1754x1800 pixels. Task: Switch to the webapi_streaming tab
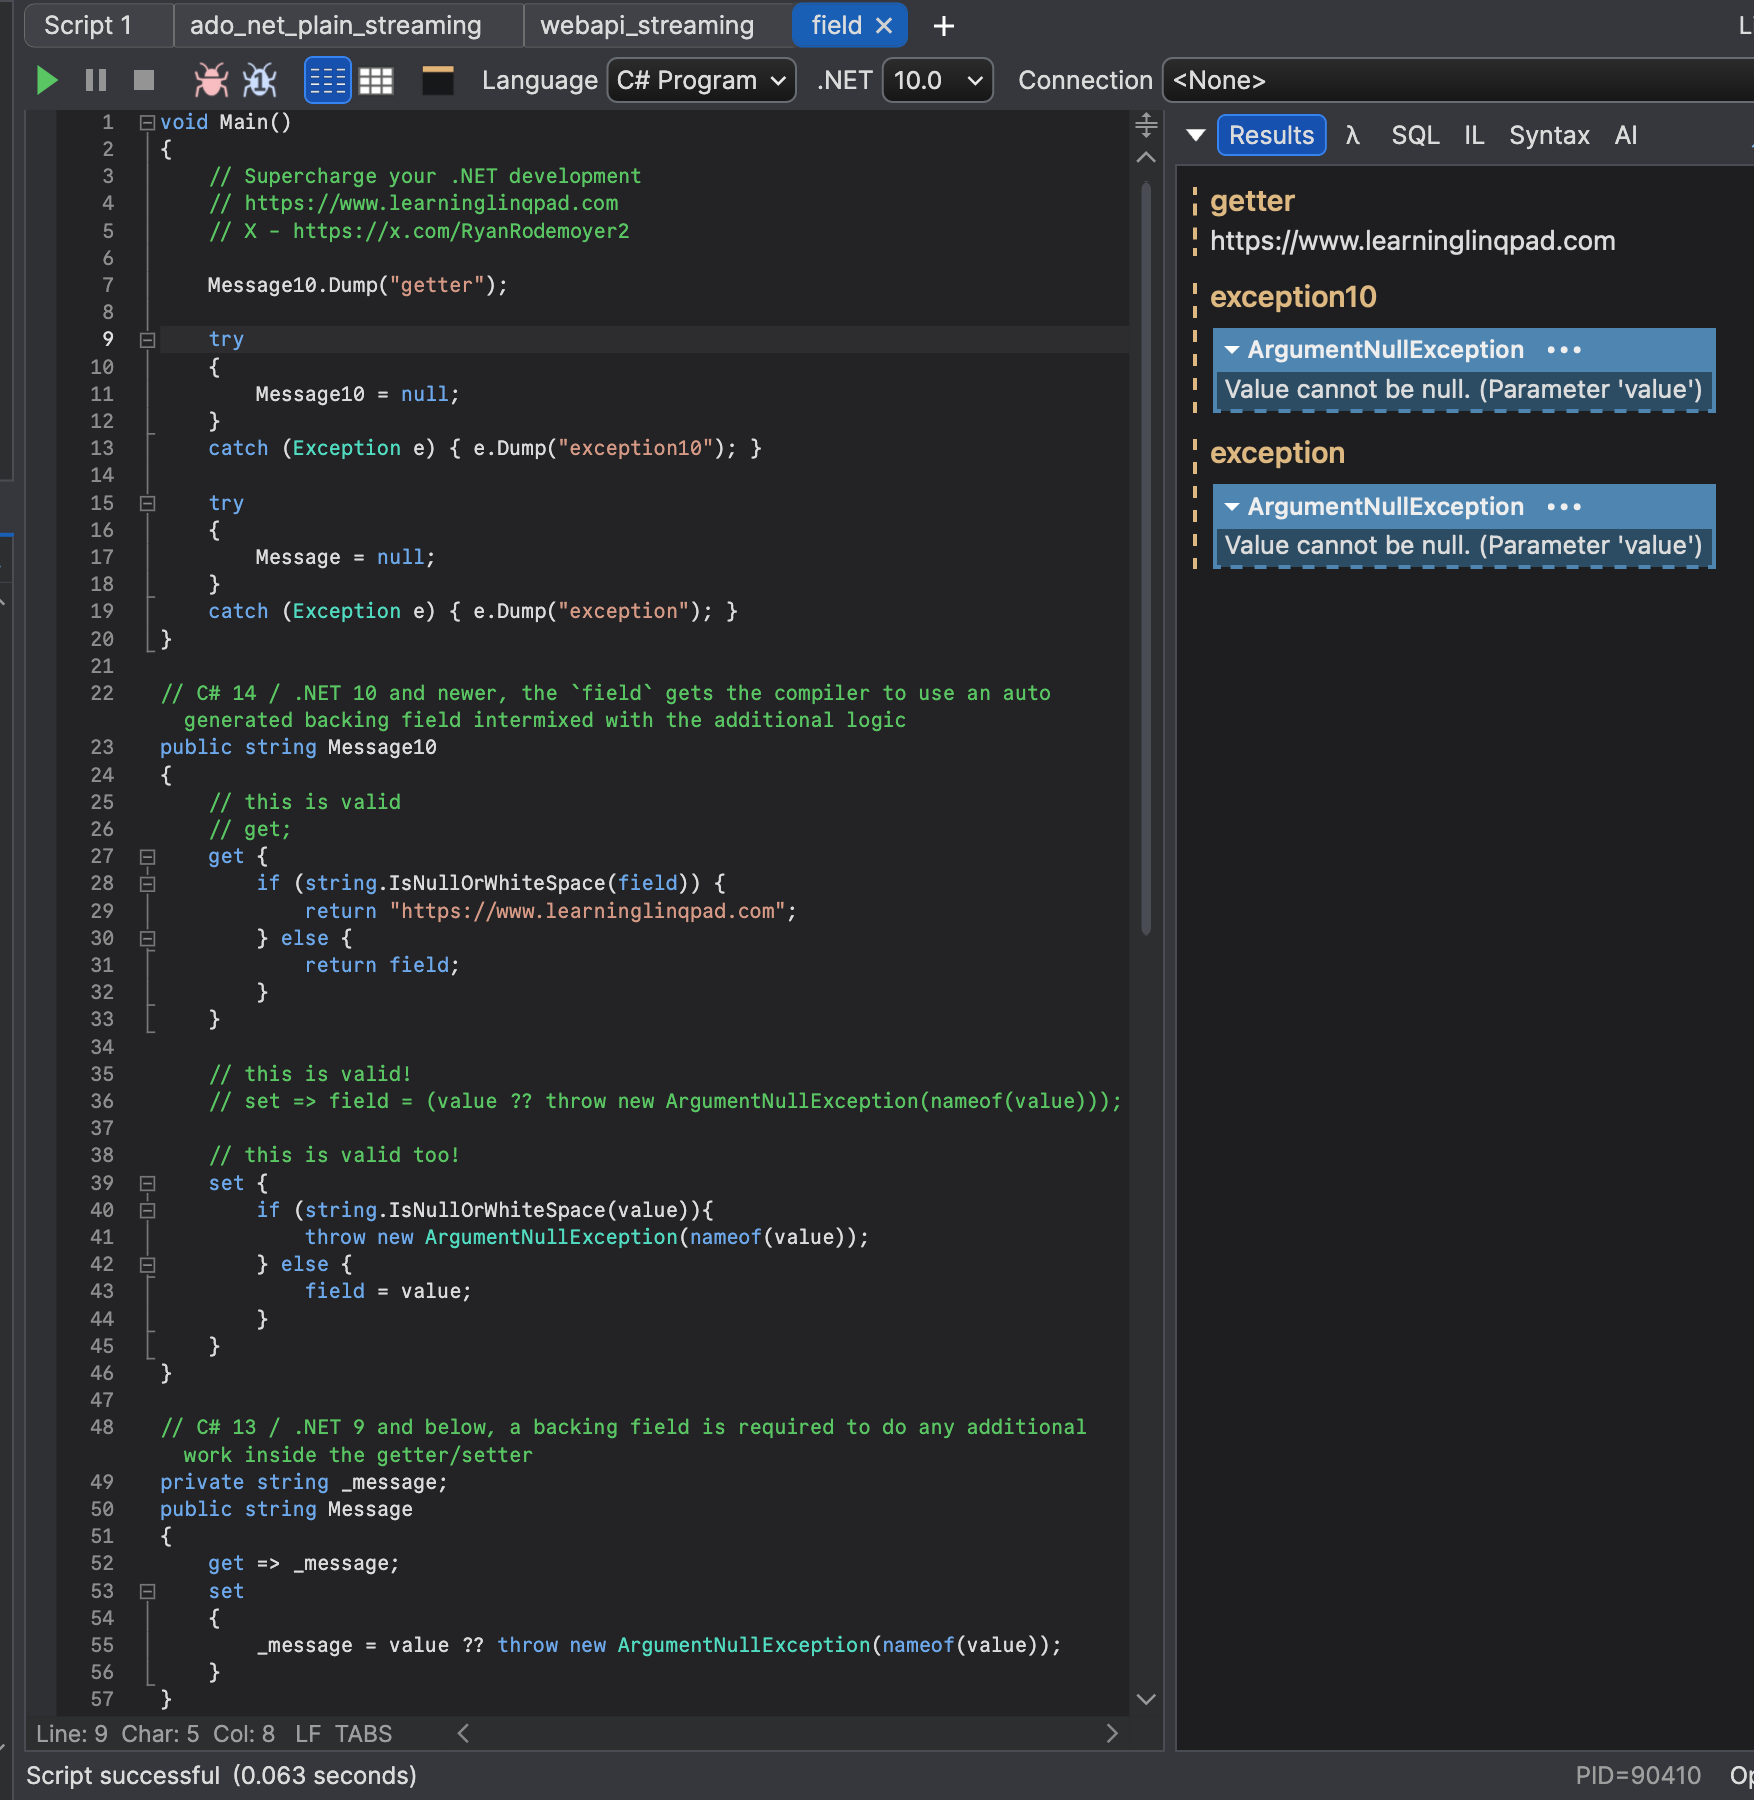coord(648,25)
